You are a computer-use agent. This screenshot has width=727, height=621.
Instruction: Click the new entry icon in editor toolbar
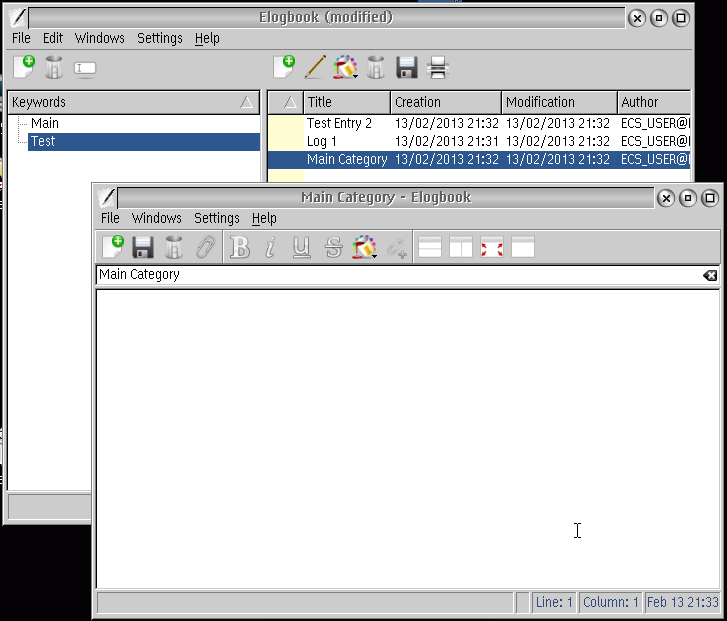click(113, 247)
